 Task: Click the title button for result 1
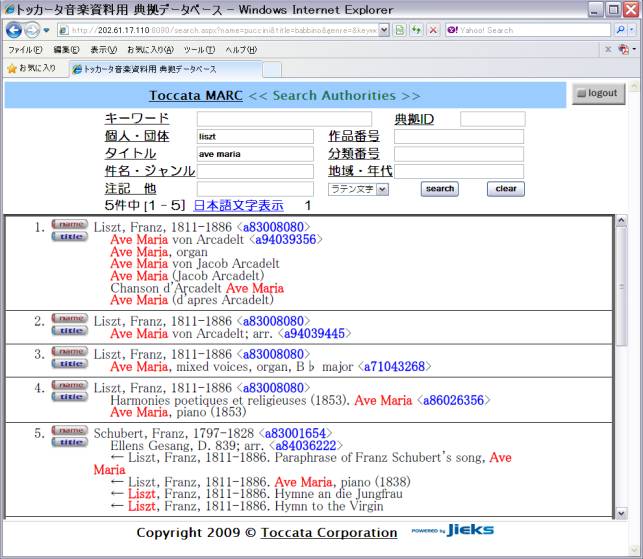click(70, 237)
